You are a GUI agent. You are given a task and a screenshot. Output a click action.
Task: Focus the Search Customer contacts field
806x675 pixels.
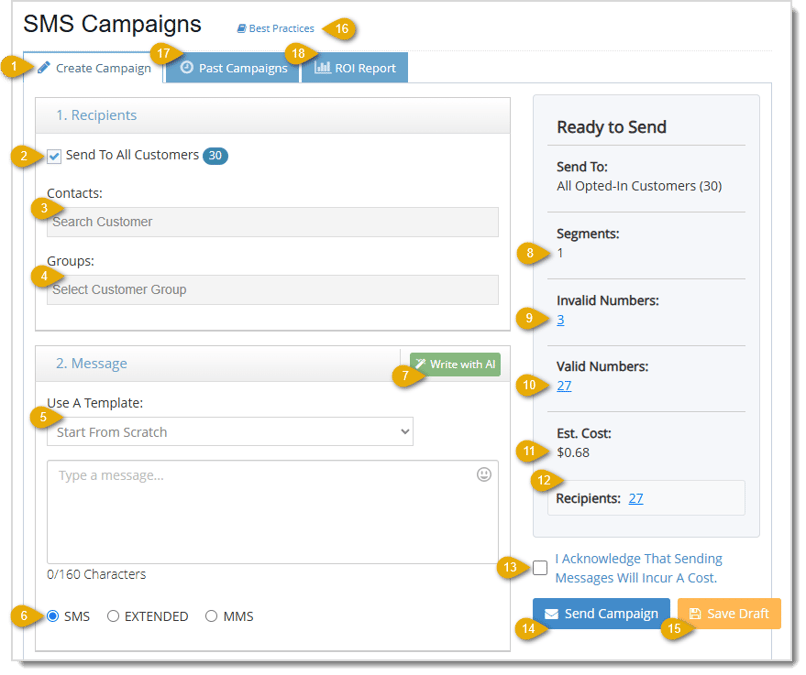point(273,222)
